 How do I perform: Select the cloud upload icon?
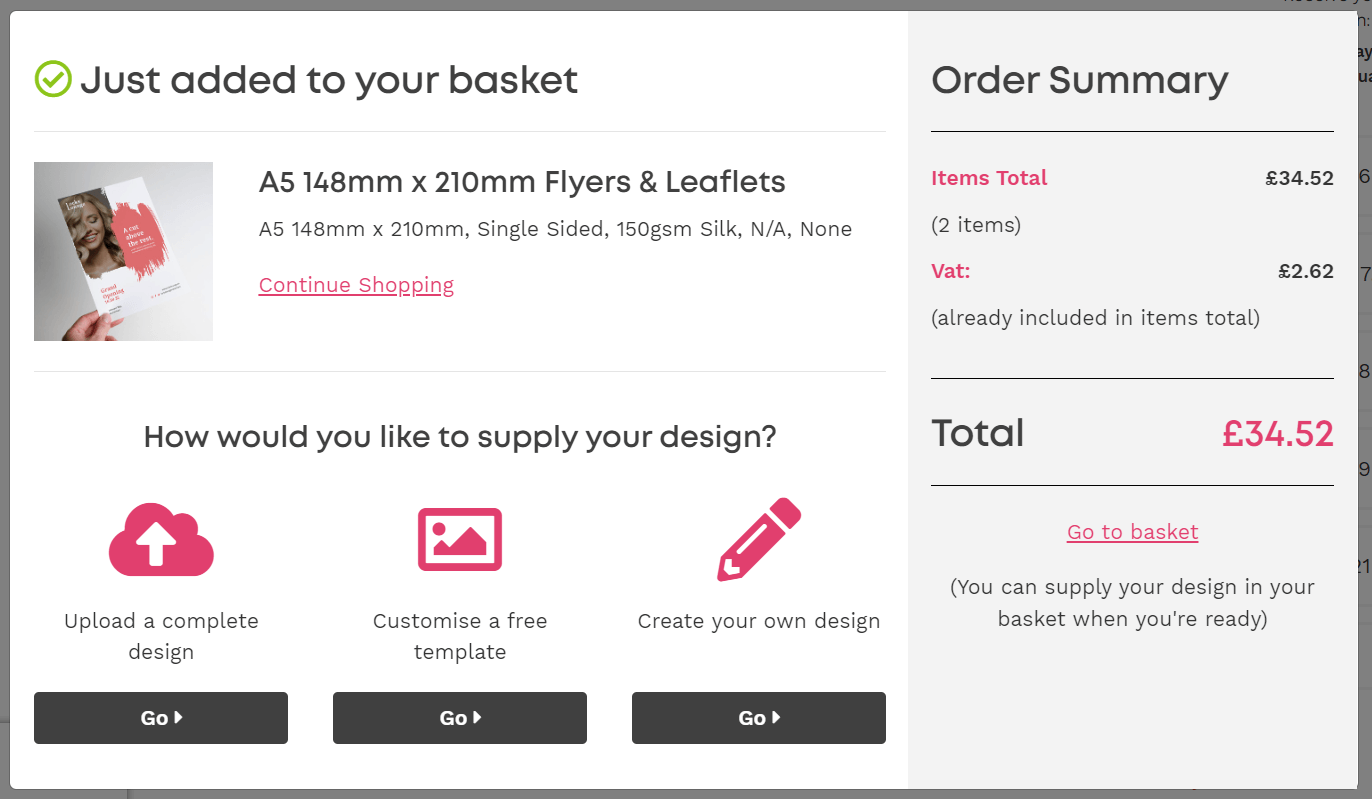point(160,539)
